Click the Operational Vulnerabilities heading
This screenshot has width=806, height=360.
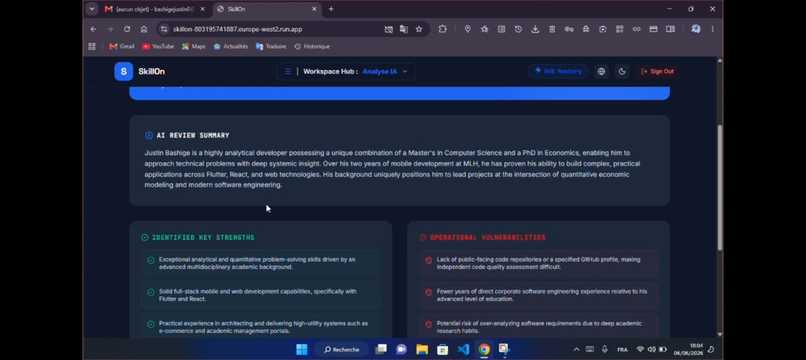488,238
